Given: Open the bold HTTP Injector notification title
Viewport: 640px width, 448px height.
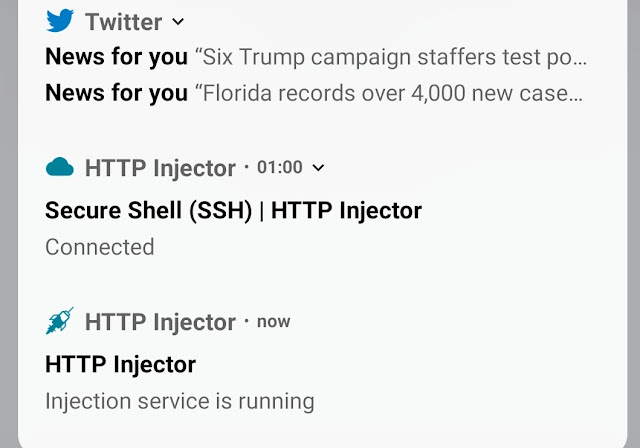Looking at the screenshot, I should pos(120,364).
